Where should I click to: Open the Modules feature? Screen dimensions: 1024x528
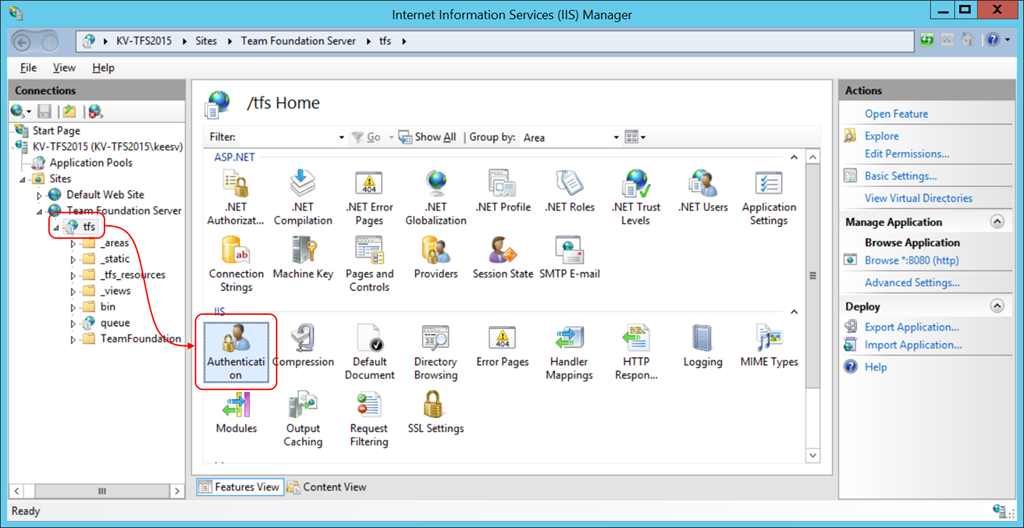(236, 412)
